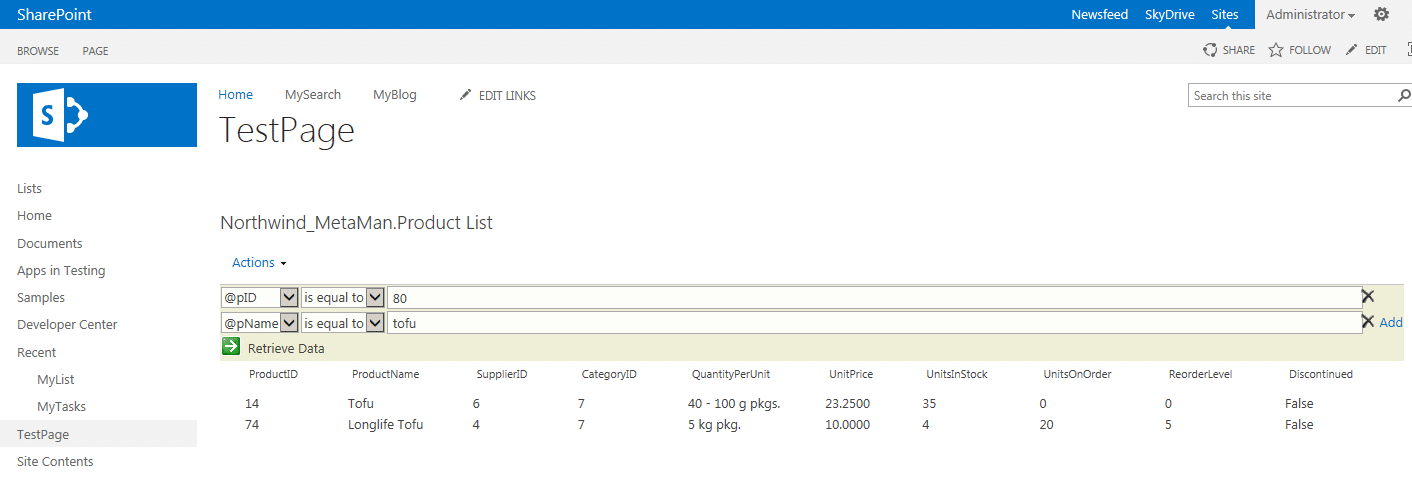The image size is (1412, 488).
Task: Click the SharePoint brand text
Action: click(x=54, y=15)
